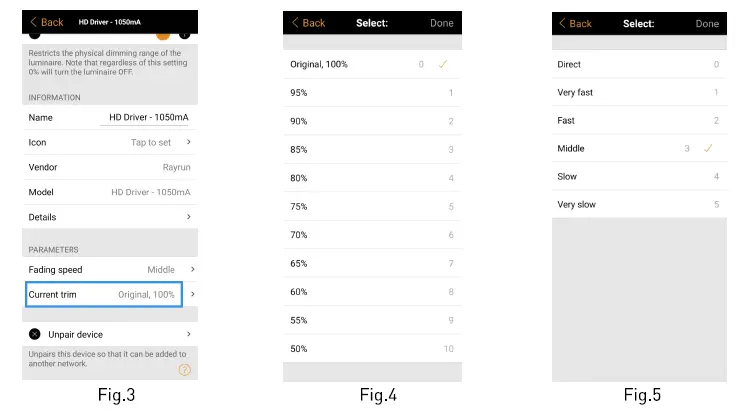Open the Unpair device row chevron
Image resolution: width=749 pixels, height=416 pixels.
coord(189,334)
